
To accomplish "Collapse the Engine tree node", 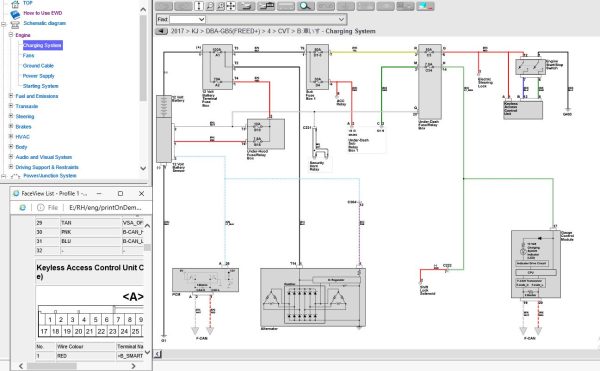I will [11, 34].
